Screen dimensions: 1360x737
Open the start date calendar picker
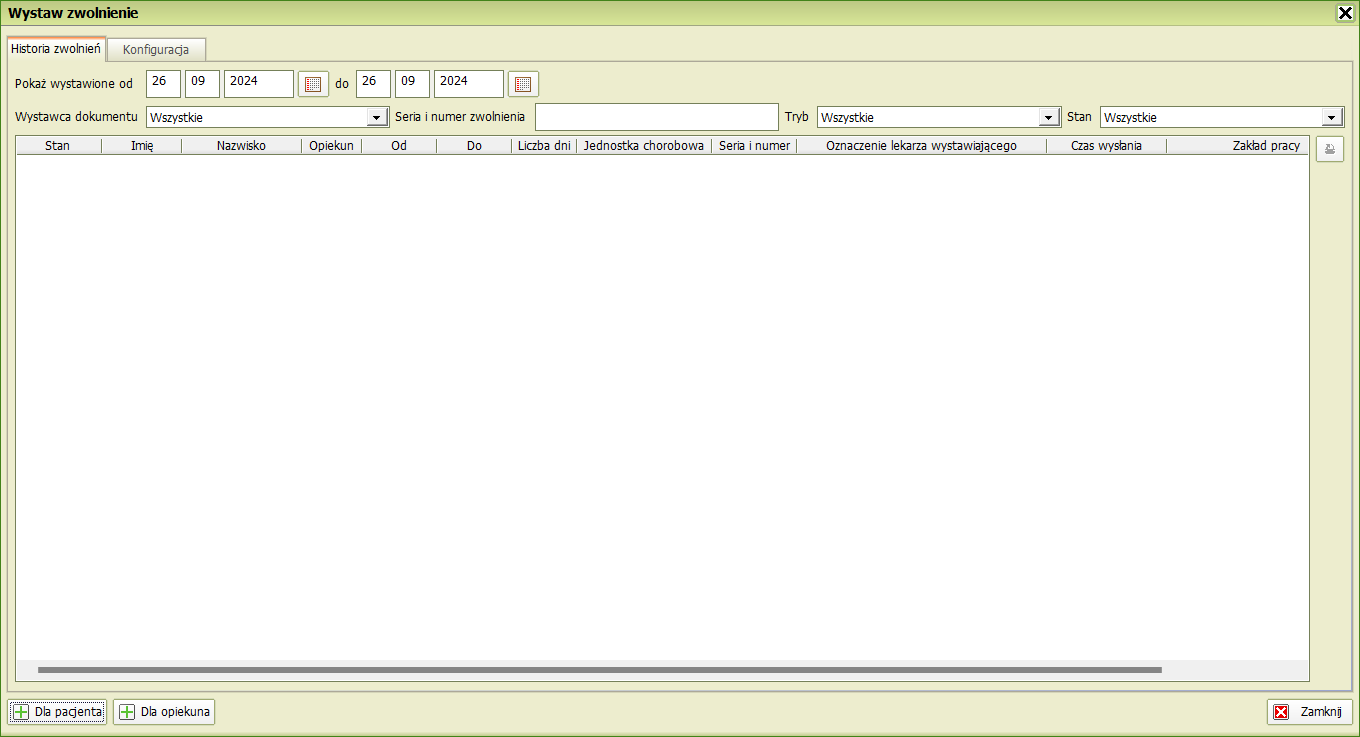pos(313,84)
